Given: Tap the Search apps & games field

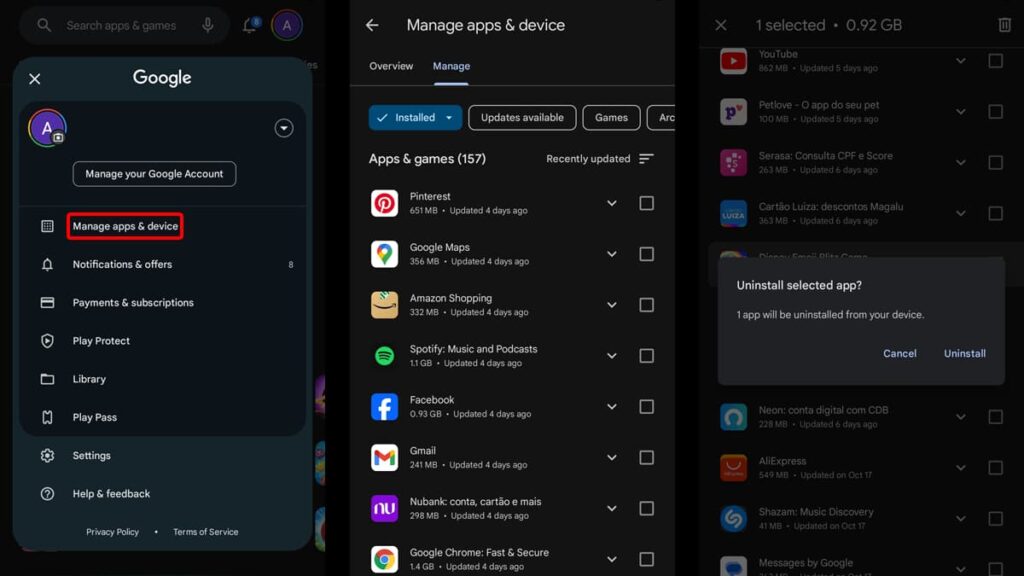Looking at the screenshot, I should coord(120,25).
